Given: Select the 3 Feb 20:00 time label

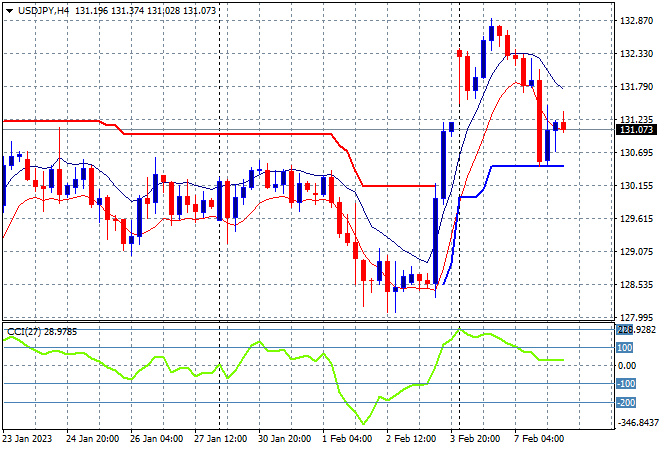Looking at the screenshot, I should tap(477, 439).
